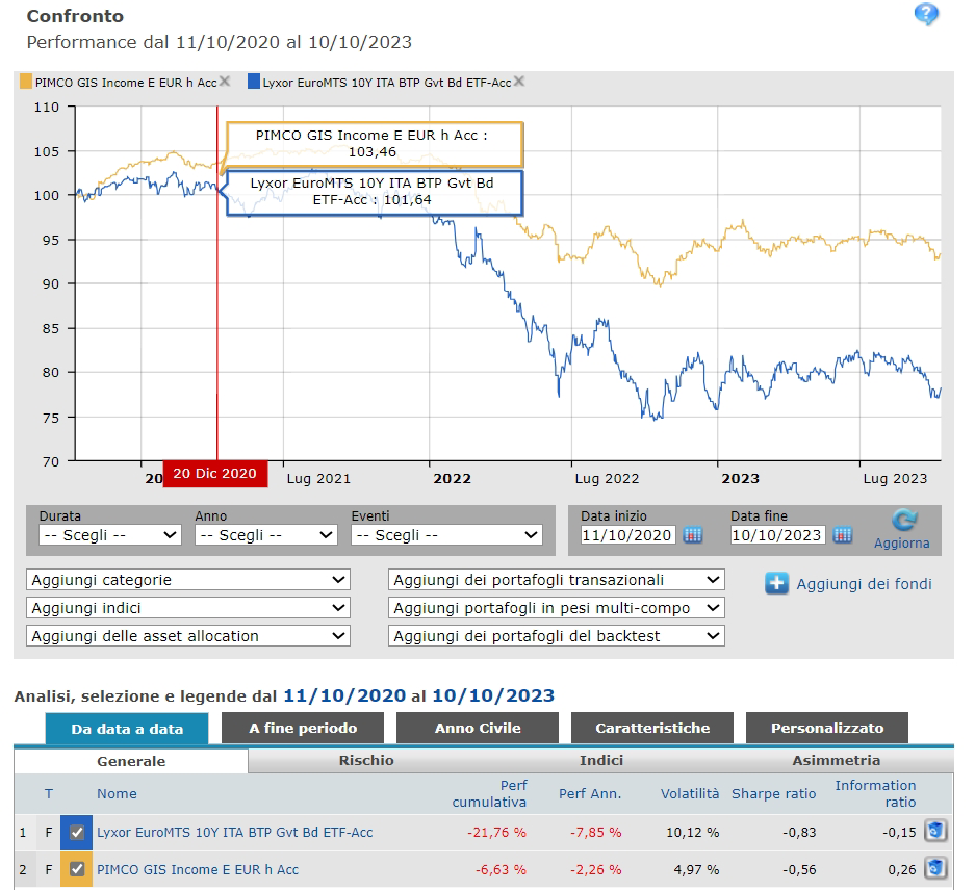The image size is (977, 890).
Task: Sort by Perf cumulativa column header
Action: tap(490, 793)
